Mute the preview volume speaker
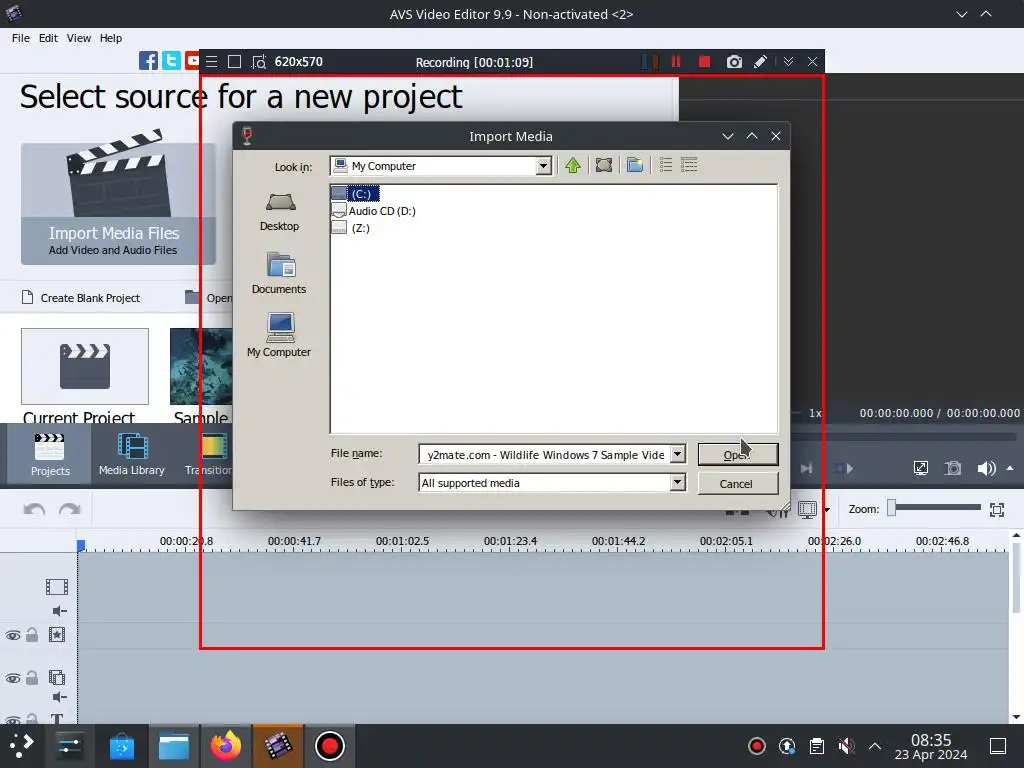This screenshot has width=1024, height=768. (986, 468)
